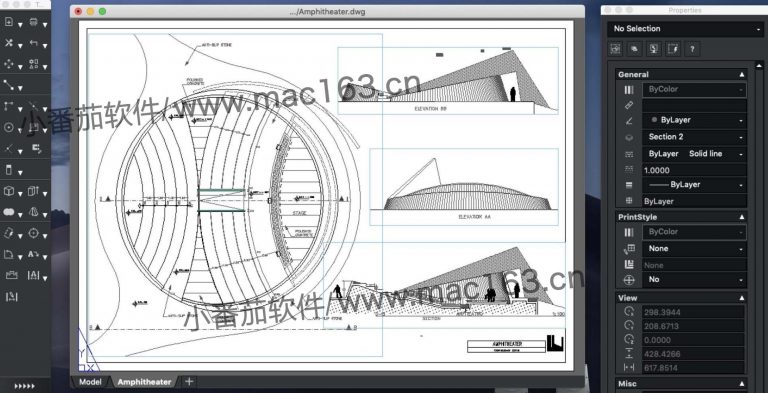This screenshot has height=393, width=768.
Task: Open the lineweight ByLayer dropdown
Action: [695, 185]
